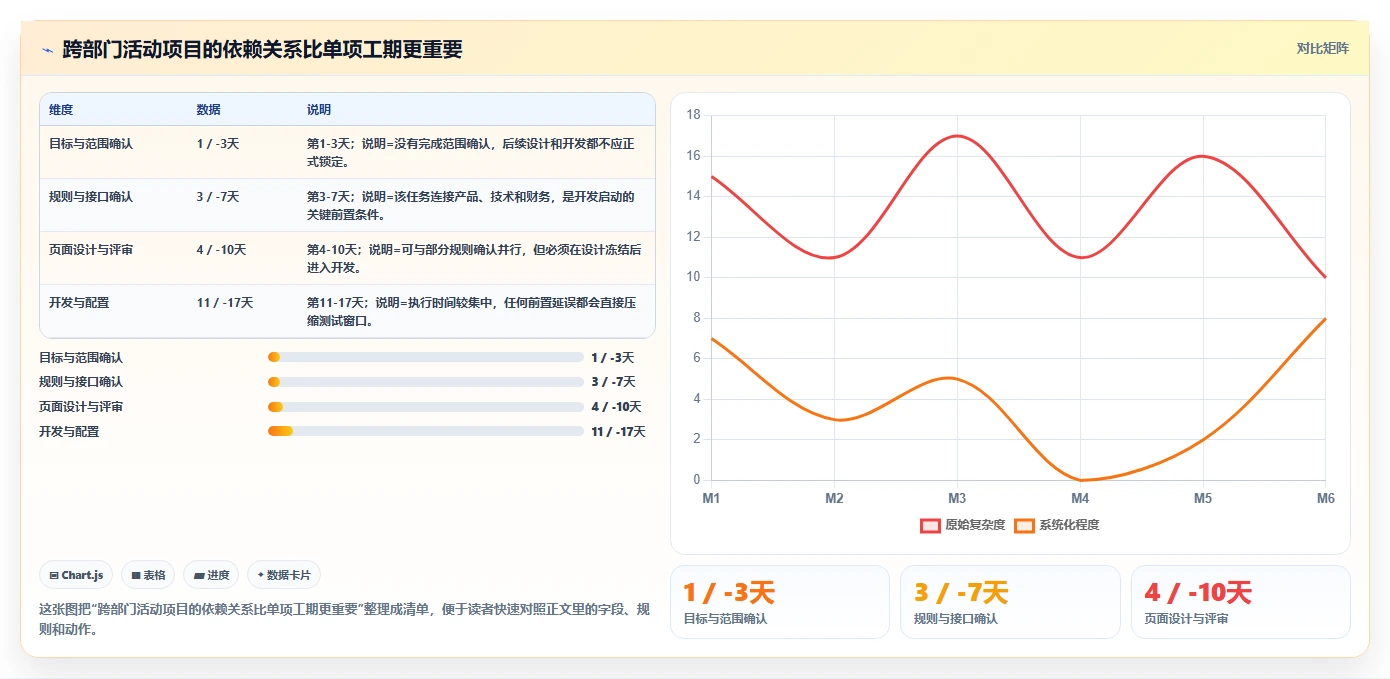This screenshot has width=1390, height=679.
Task: Click the orange line end point at M6
Action: coord(1326,318)
